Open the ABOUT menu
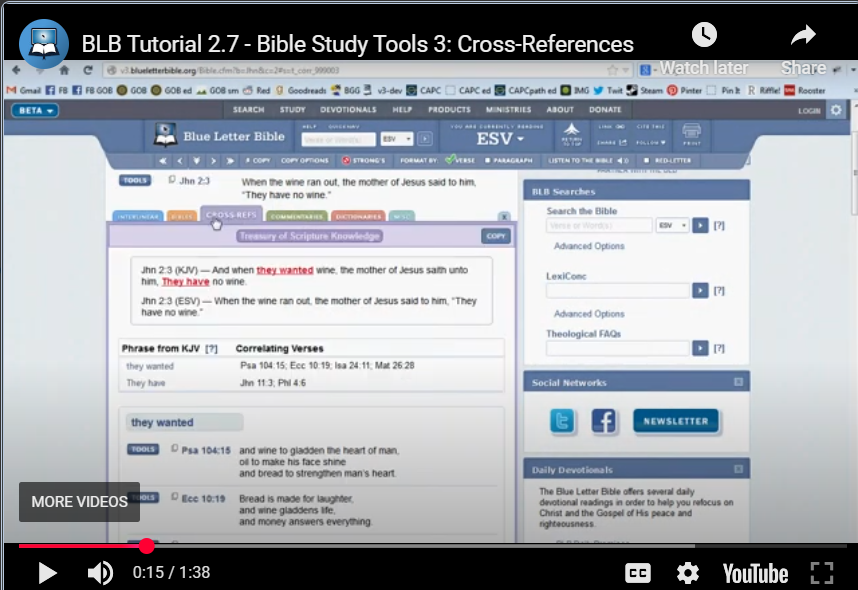The height and width of the screenshot is (590, 858). coord(560,109)
